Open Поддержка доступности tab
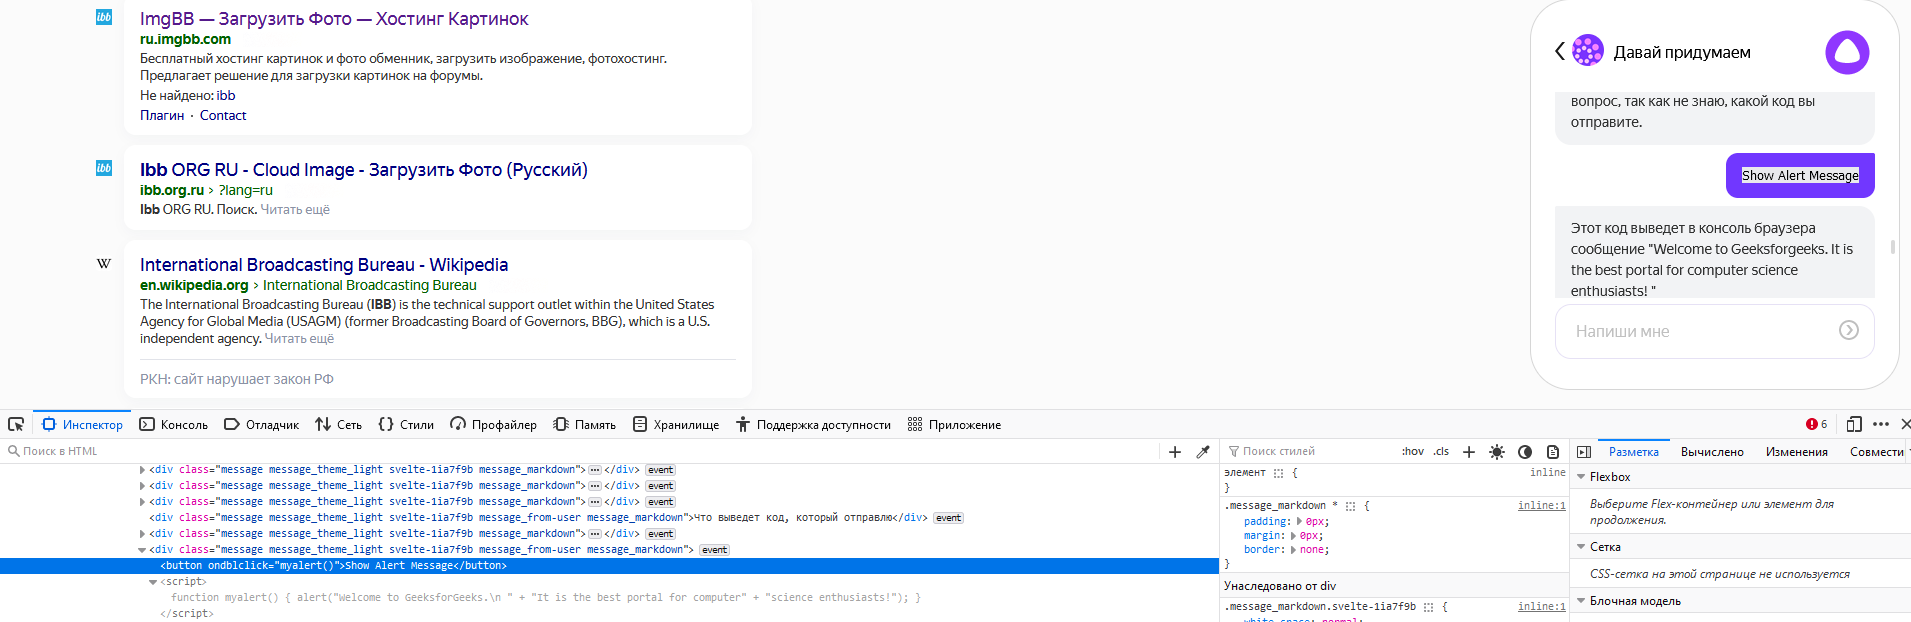The width and height of the screenshot is (1911, 622). (x=813, y=424)
